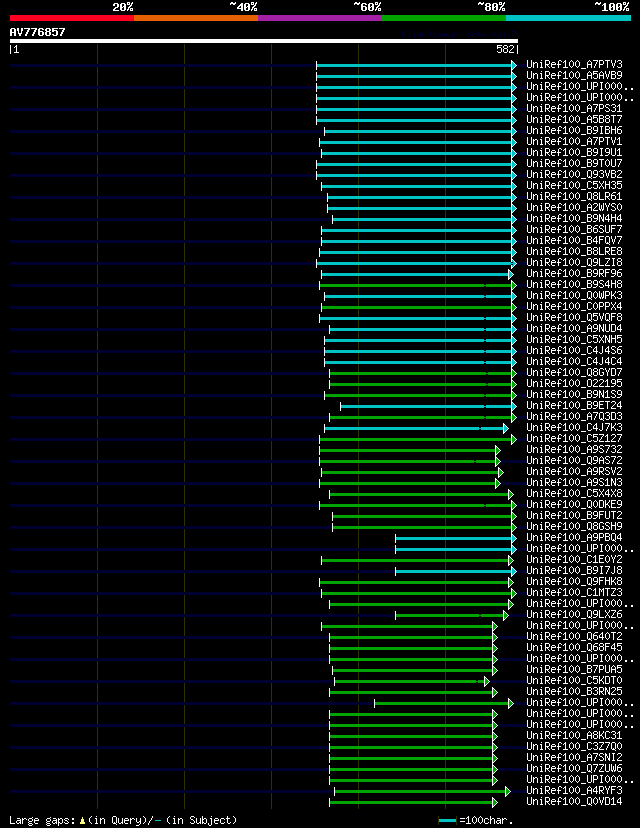Click the UniRef100_B7PUA5 entry
The height and width of the screenshot is (828, 640).
(574, 670)
